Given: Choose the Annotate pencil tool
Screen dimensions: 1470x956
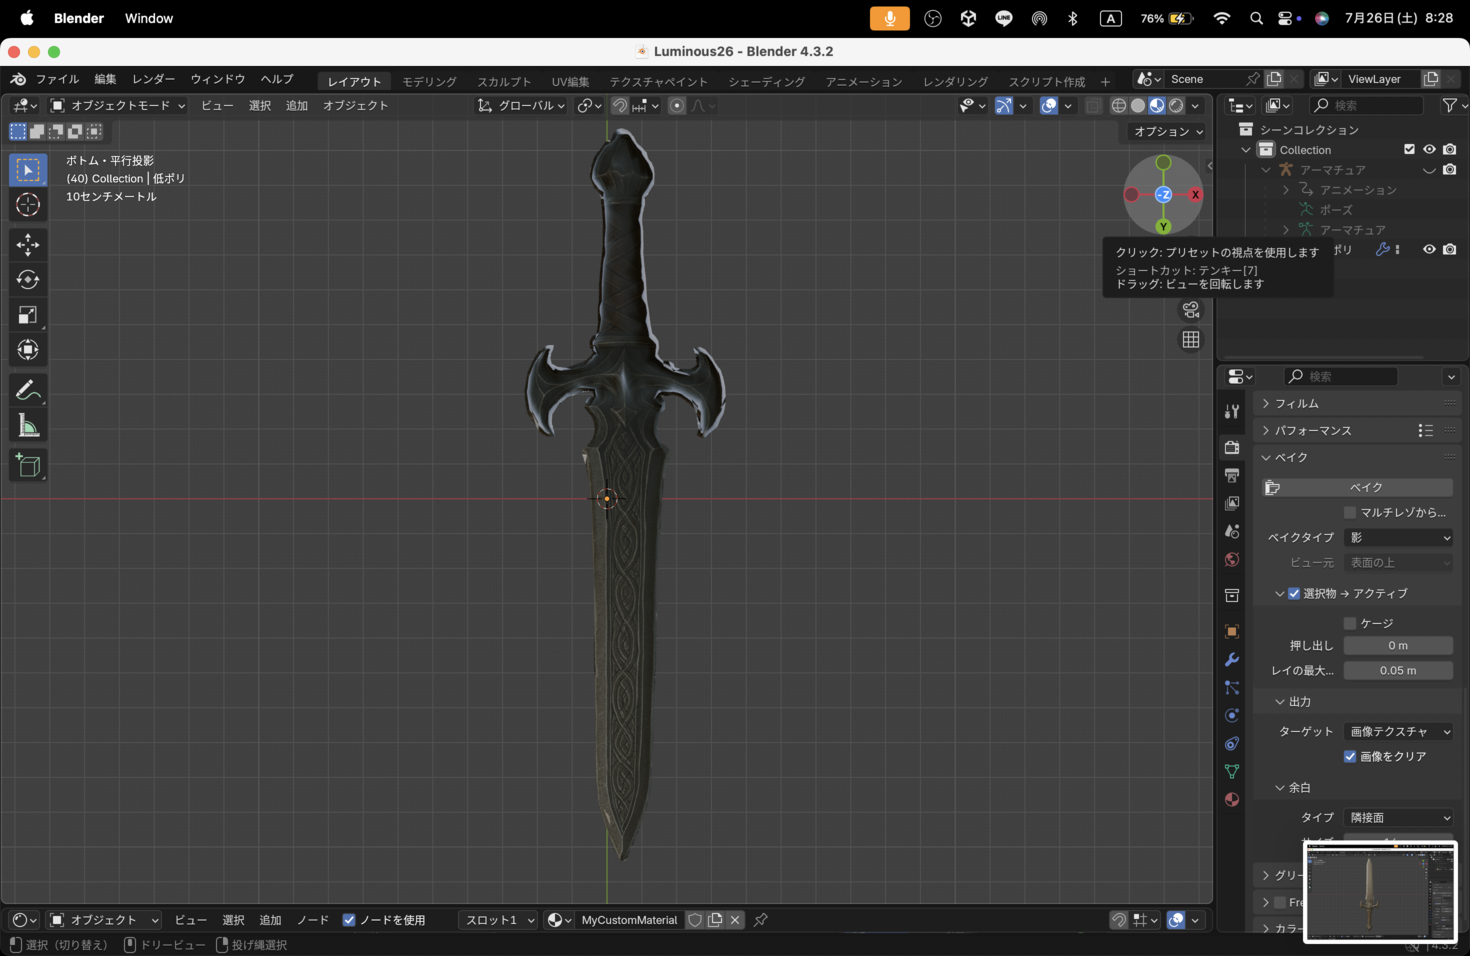Looking at the screenshot, I should 28,391.
